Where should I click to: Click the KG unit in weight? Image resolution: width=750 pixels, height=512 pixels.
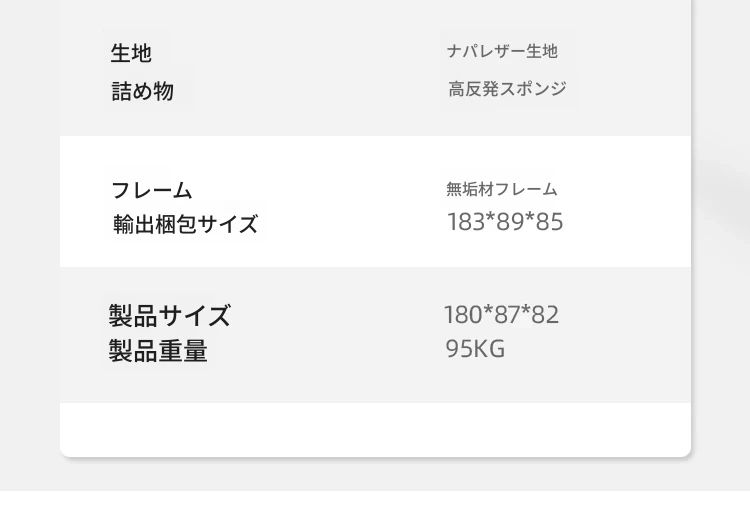[490, 348]
